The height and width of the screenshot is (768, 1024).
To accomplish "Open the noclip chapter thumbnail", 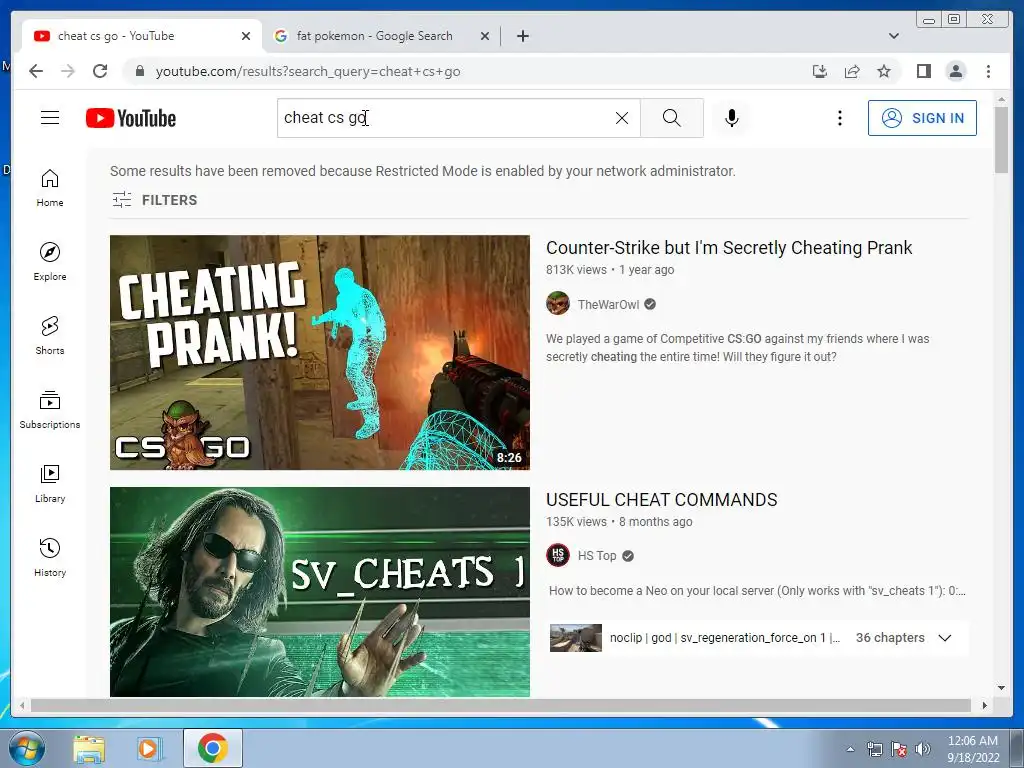I will click(575, 638).
